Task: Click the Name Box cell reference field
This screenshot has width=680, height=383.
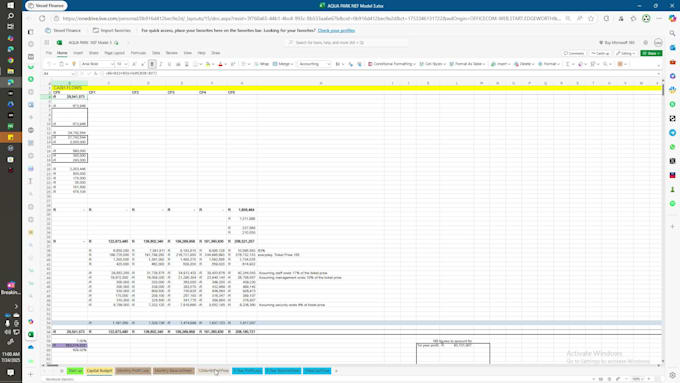Action: pyautogui.click(x=59, y=73)
